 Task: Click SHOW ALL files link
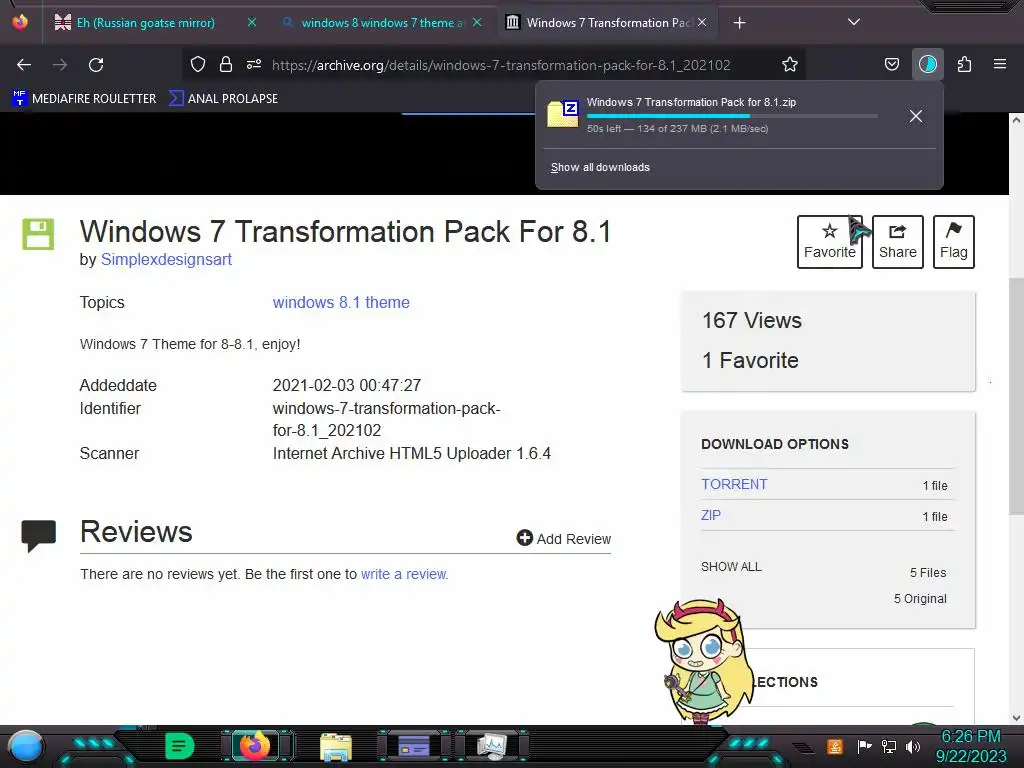pyautogui.click(x=731, y=567)
